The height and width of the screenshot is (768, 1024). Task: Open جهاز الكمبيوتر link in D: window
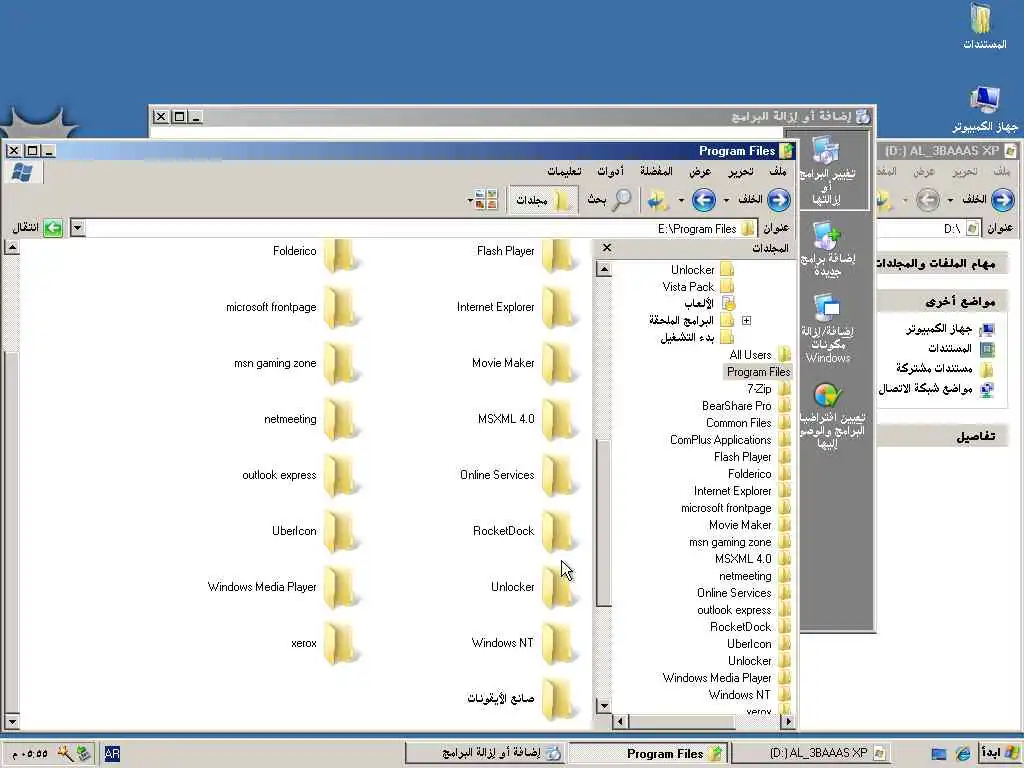coord(949,329)
